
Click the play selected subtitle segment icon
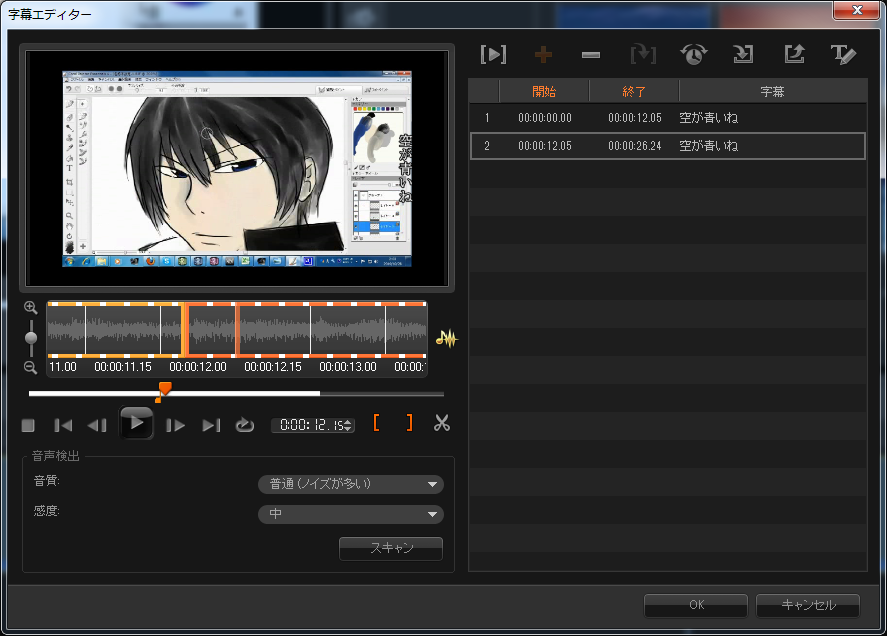[x=493, y=54]
